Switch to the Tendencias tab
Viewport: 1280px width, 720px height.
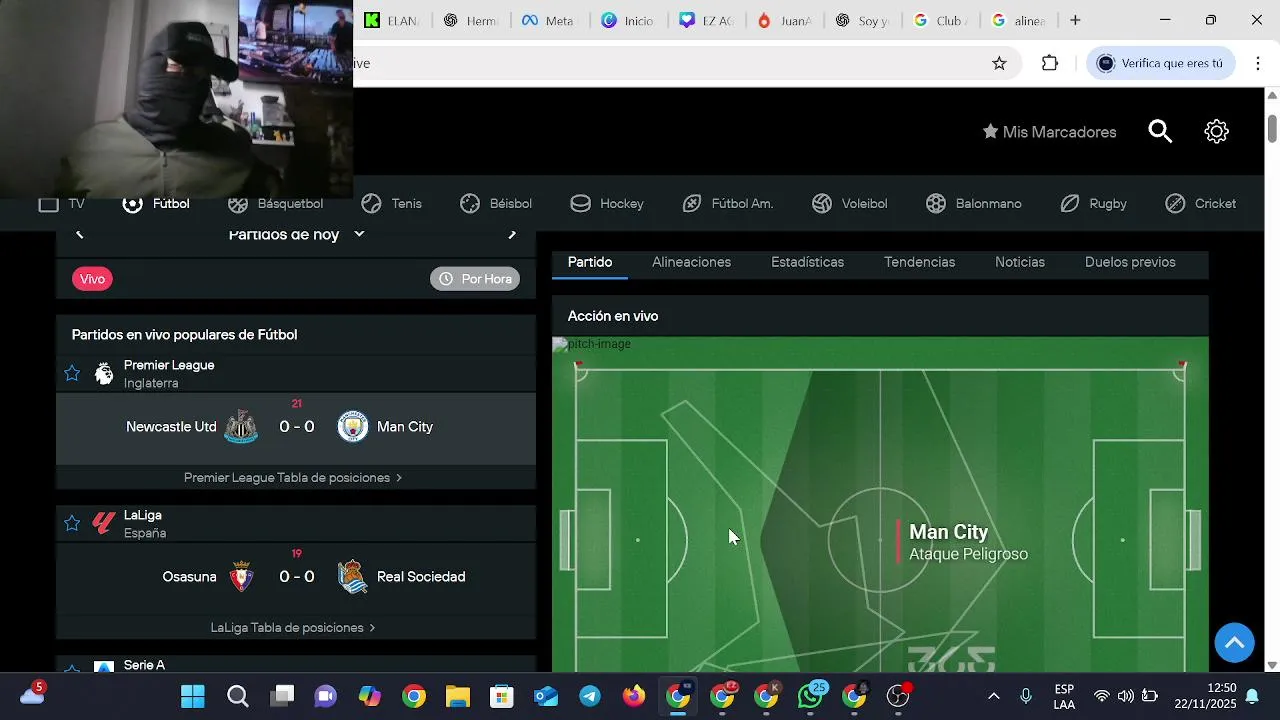[920, 262]
